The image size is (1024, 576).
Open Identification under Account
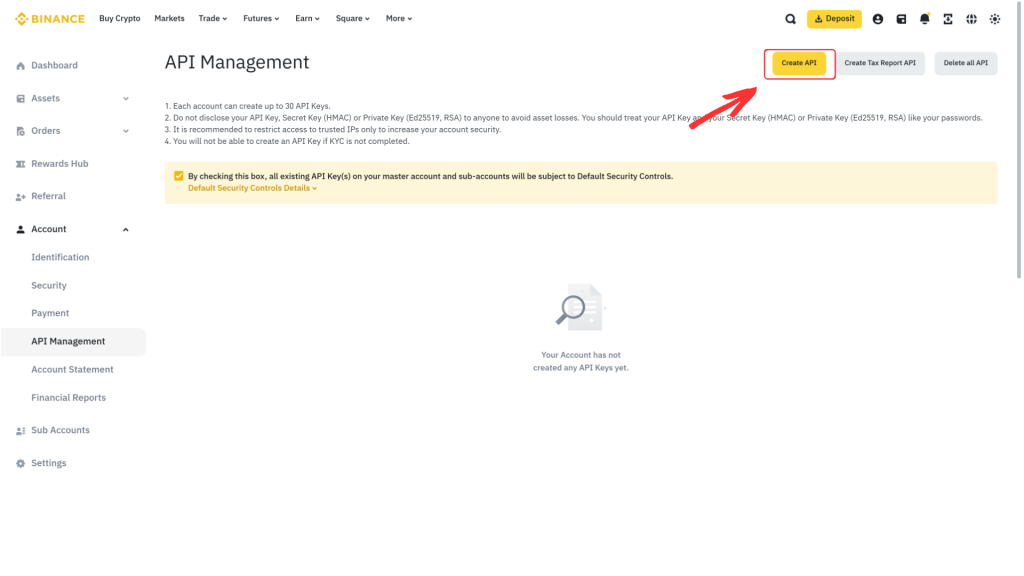click(x=60, y=257)
